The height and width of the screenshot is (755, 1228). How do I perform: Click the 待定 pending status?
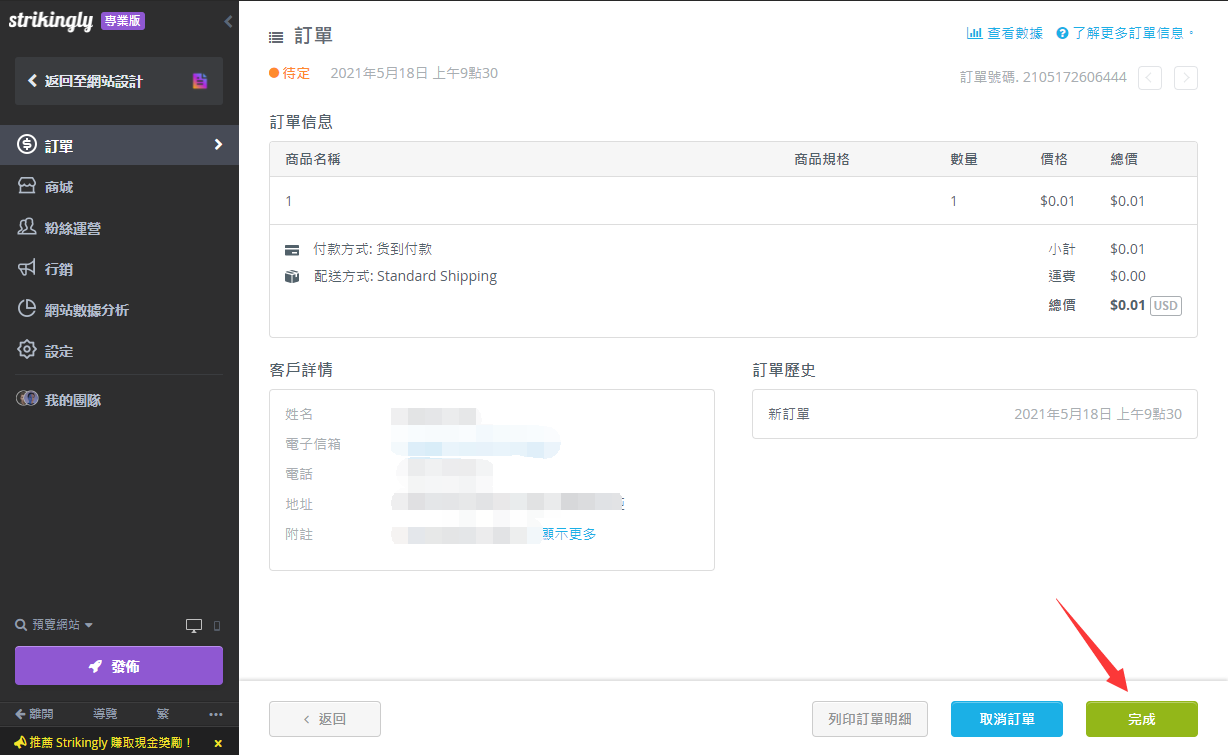[x=290, y=73]
